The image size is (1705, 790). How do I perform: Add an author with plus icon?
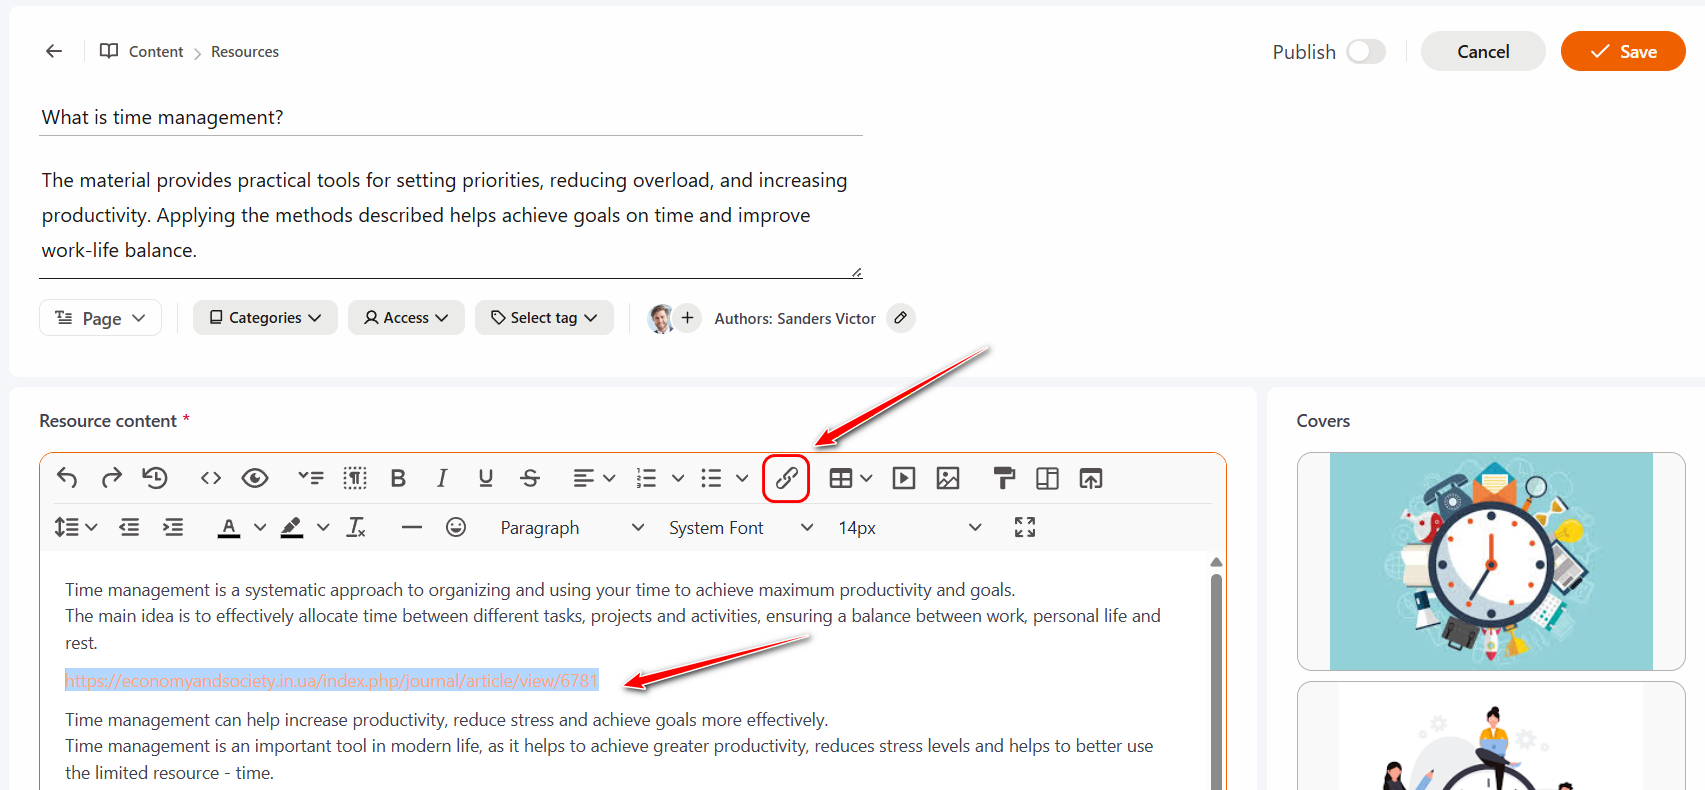687,318
